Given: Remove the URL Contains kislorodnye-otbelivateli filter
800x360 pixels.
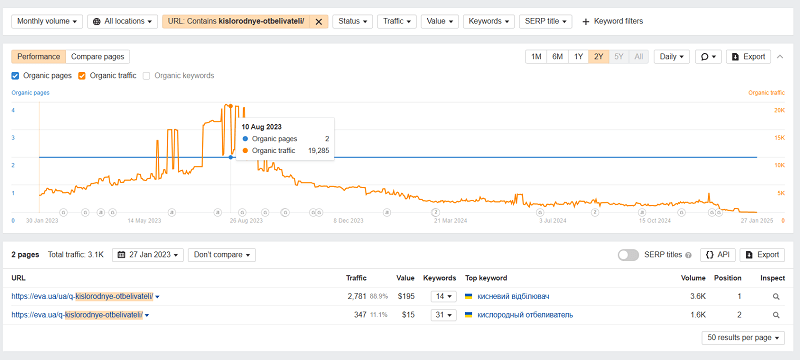Looking at the screenshot, I should tap(318, 21).
